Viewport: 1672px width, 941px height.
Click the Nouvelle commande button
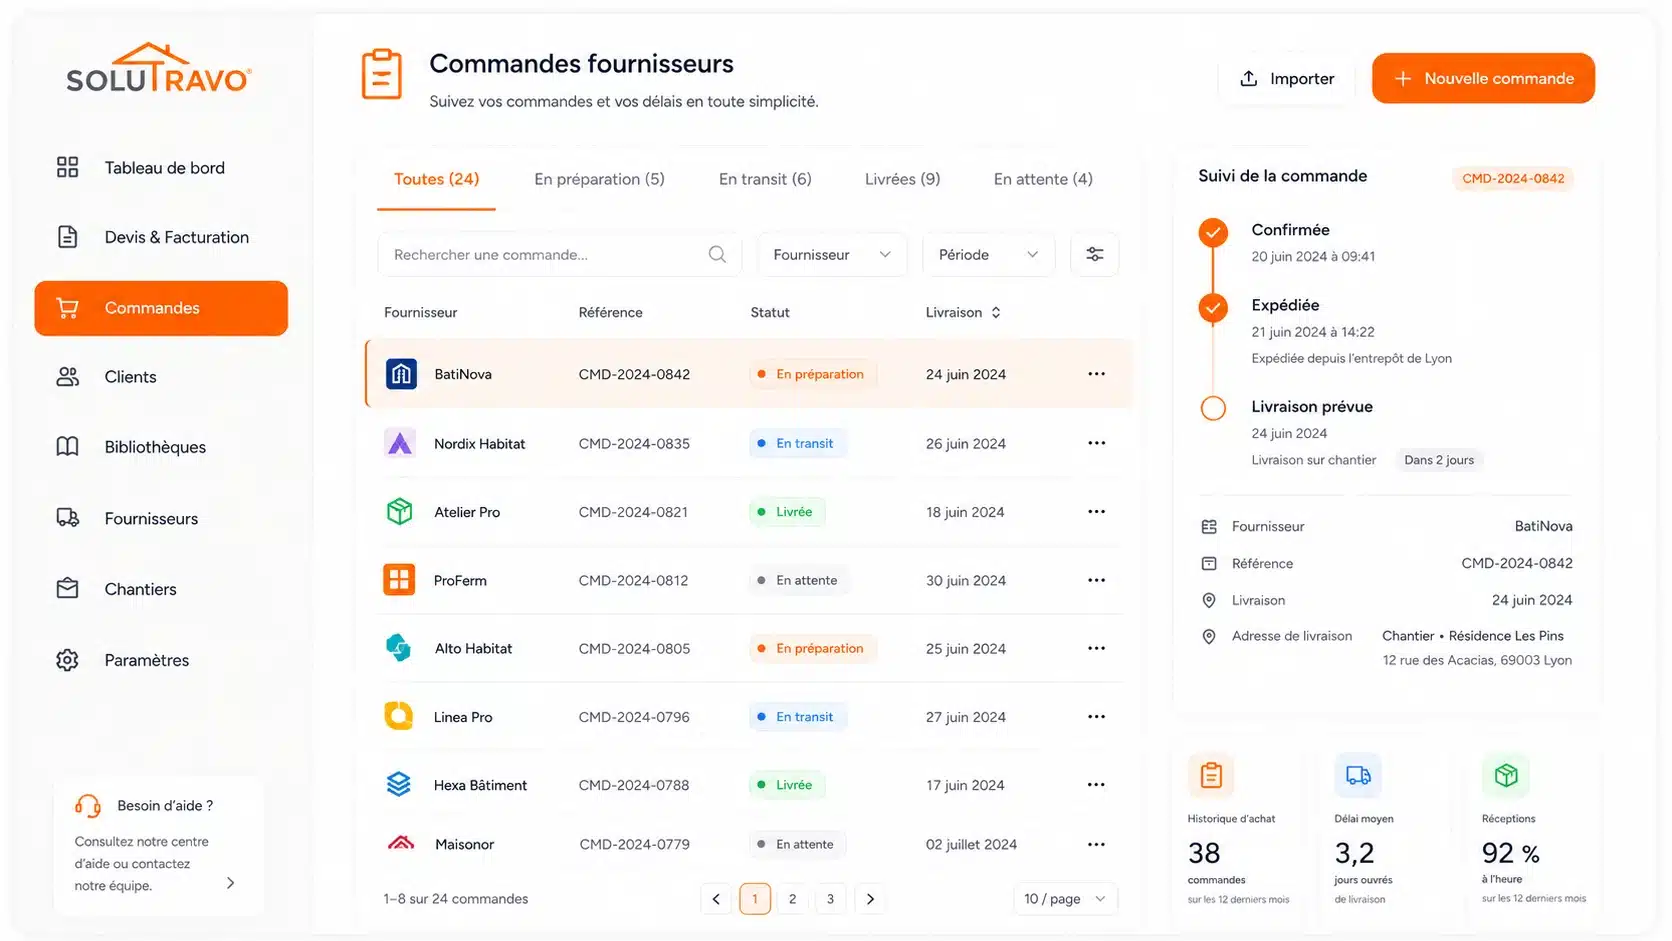pos(1483,78)
